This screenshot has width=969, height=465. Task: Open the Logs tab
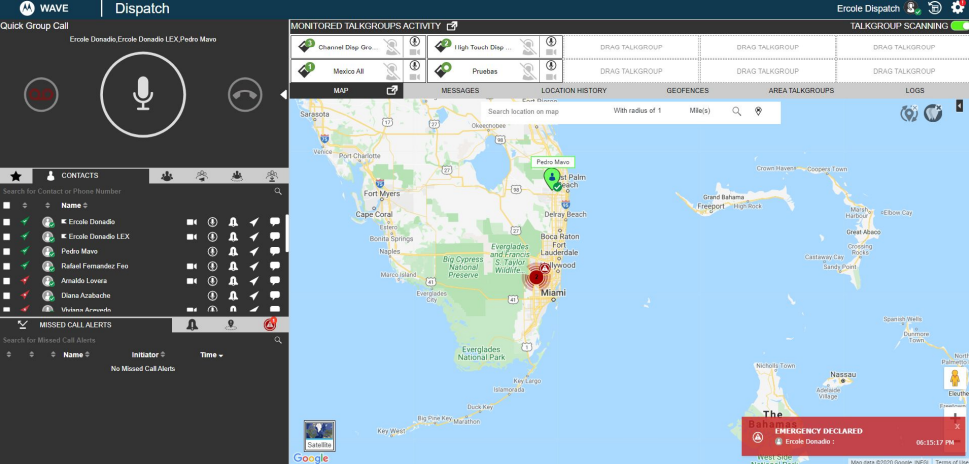pyautogui.click(x=915, y=90)
